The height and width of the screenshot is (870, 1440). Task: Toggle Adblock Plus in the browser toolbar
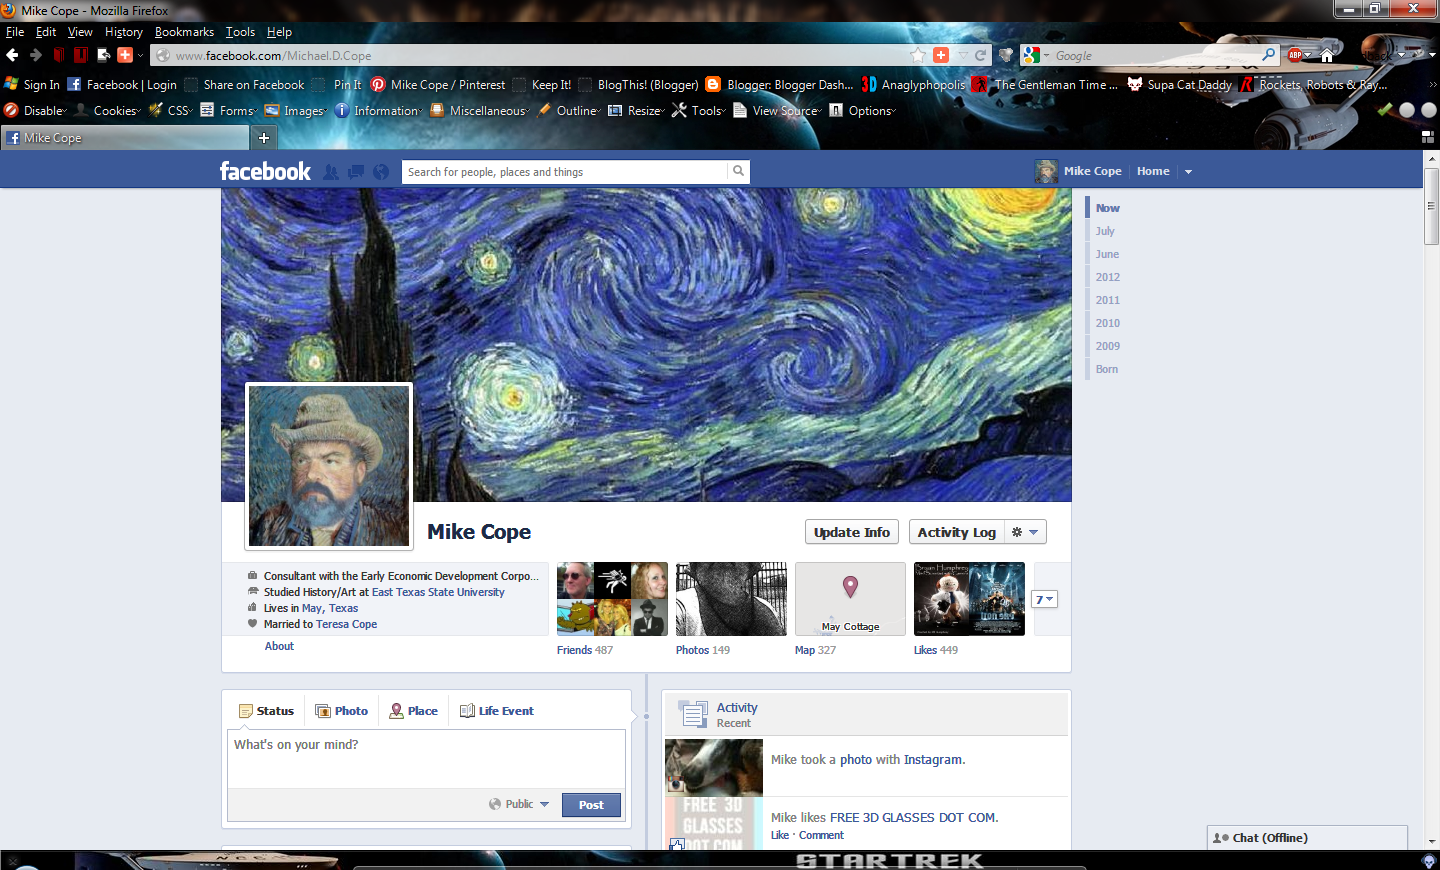1293,55
